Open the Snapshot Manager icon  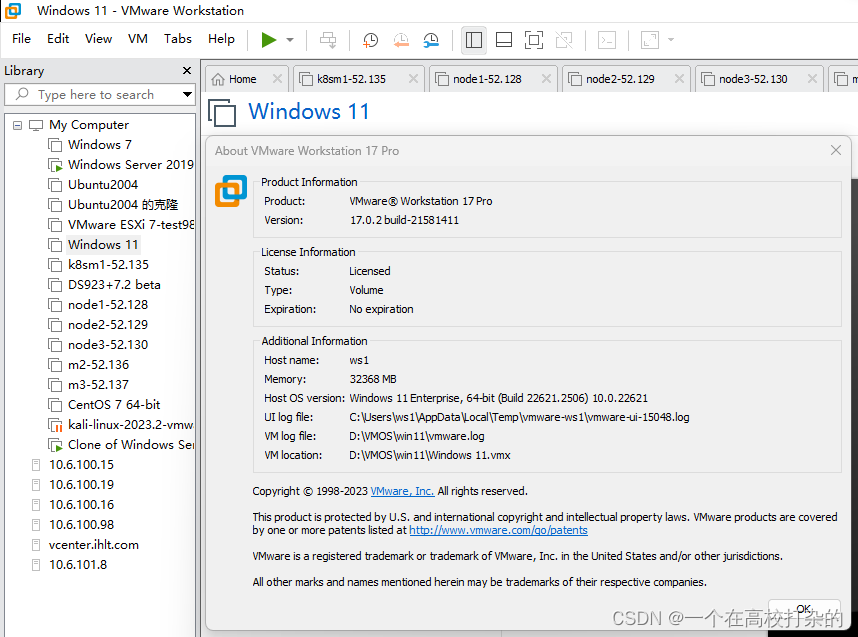pos(431,40)
